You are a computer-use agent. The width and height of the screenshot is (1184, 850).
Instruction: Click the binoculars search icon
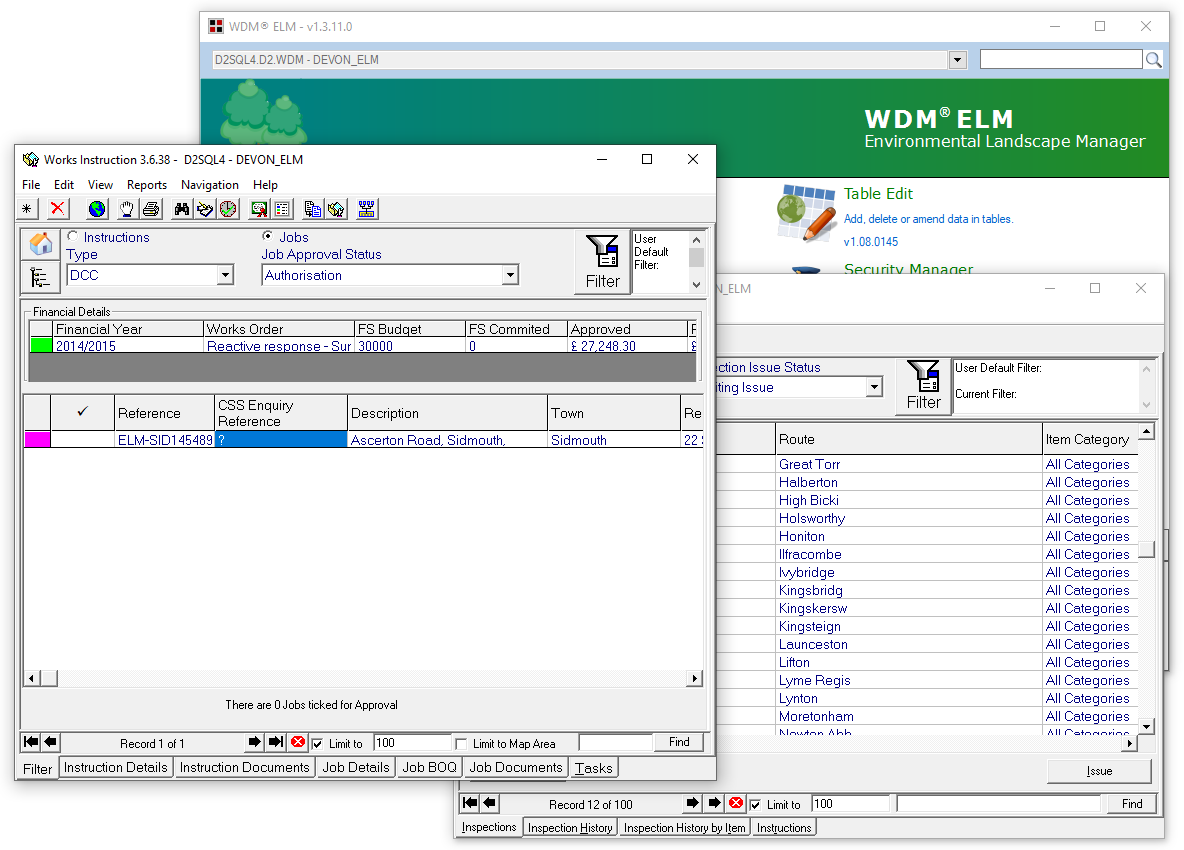click(x=182, y=209)
